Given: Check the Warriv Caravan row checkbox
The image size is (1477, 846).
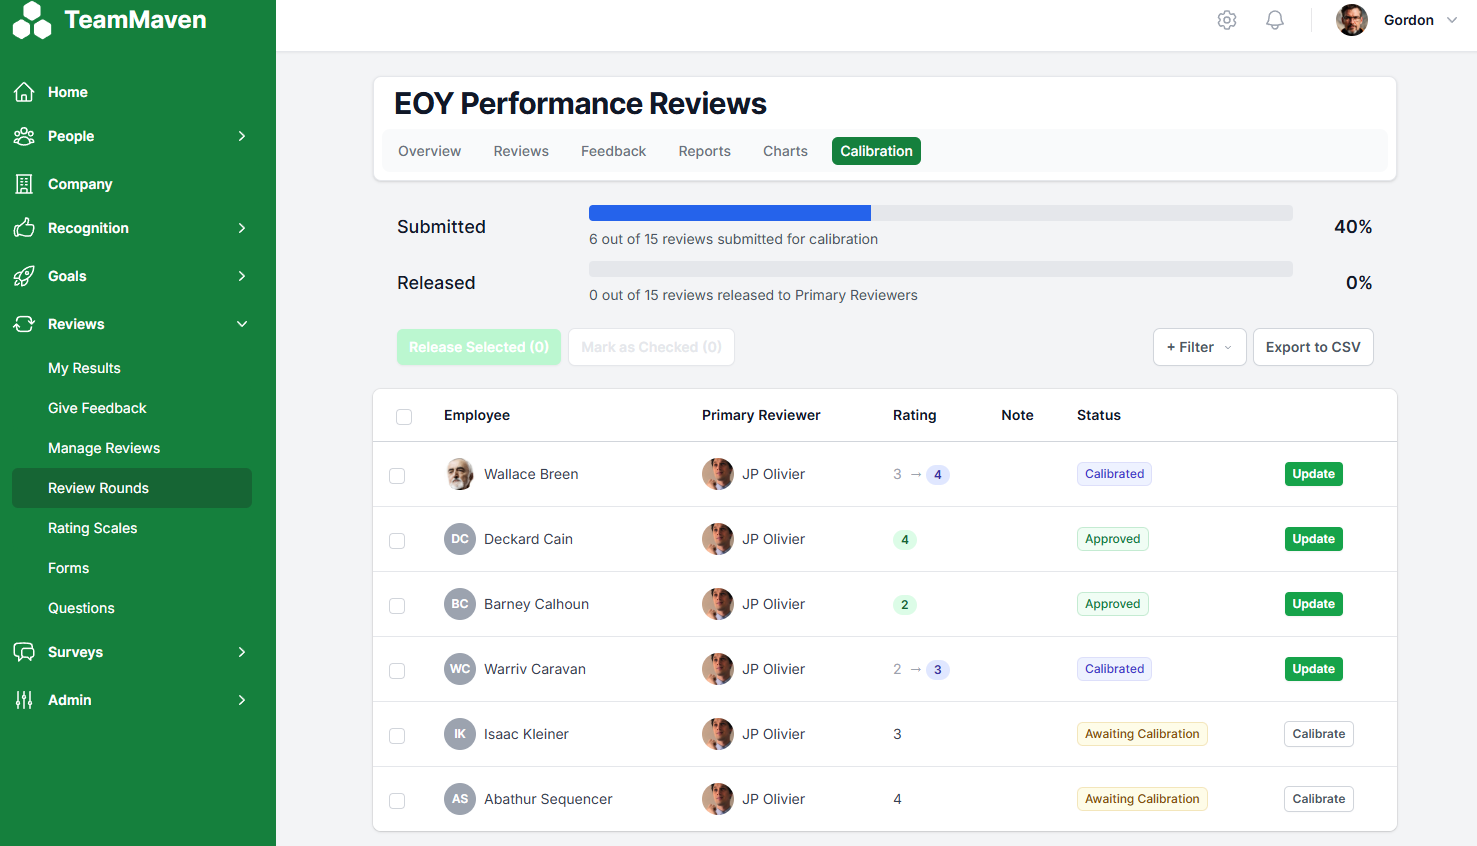Looking at the screenshot, I should tap(397, 671).
